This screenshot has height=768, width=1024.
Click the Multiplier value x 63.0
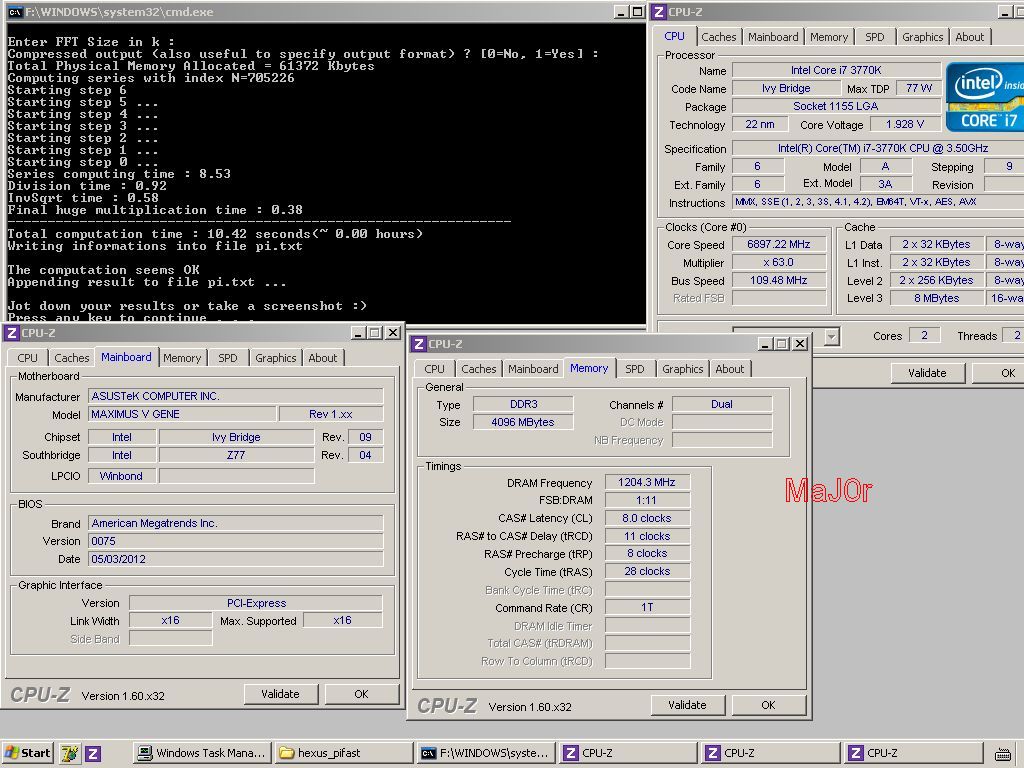tap(778, 263)
